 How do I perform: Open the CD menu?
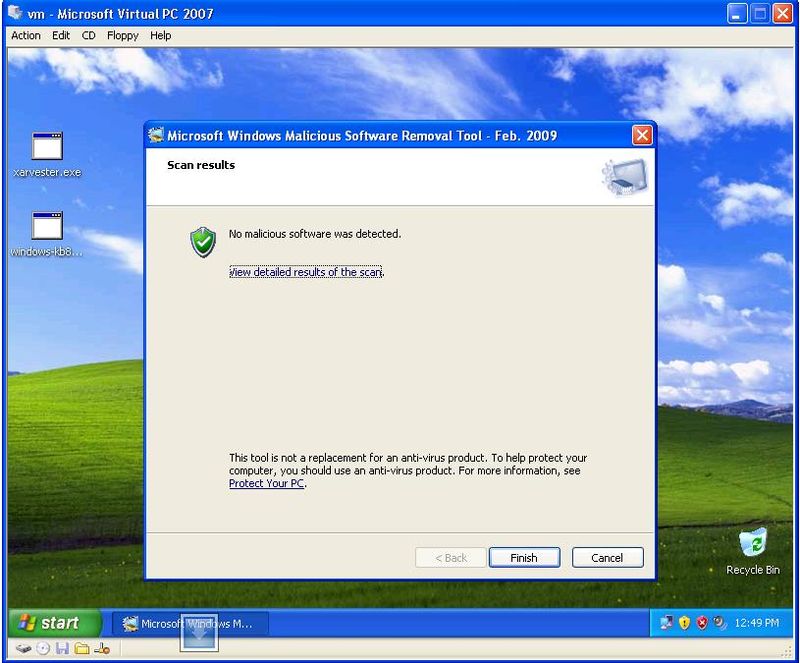89,35
